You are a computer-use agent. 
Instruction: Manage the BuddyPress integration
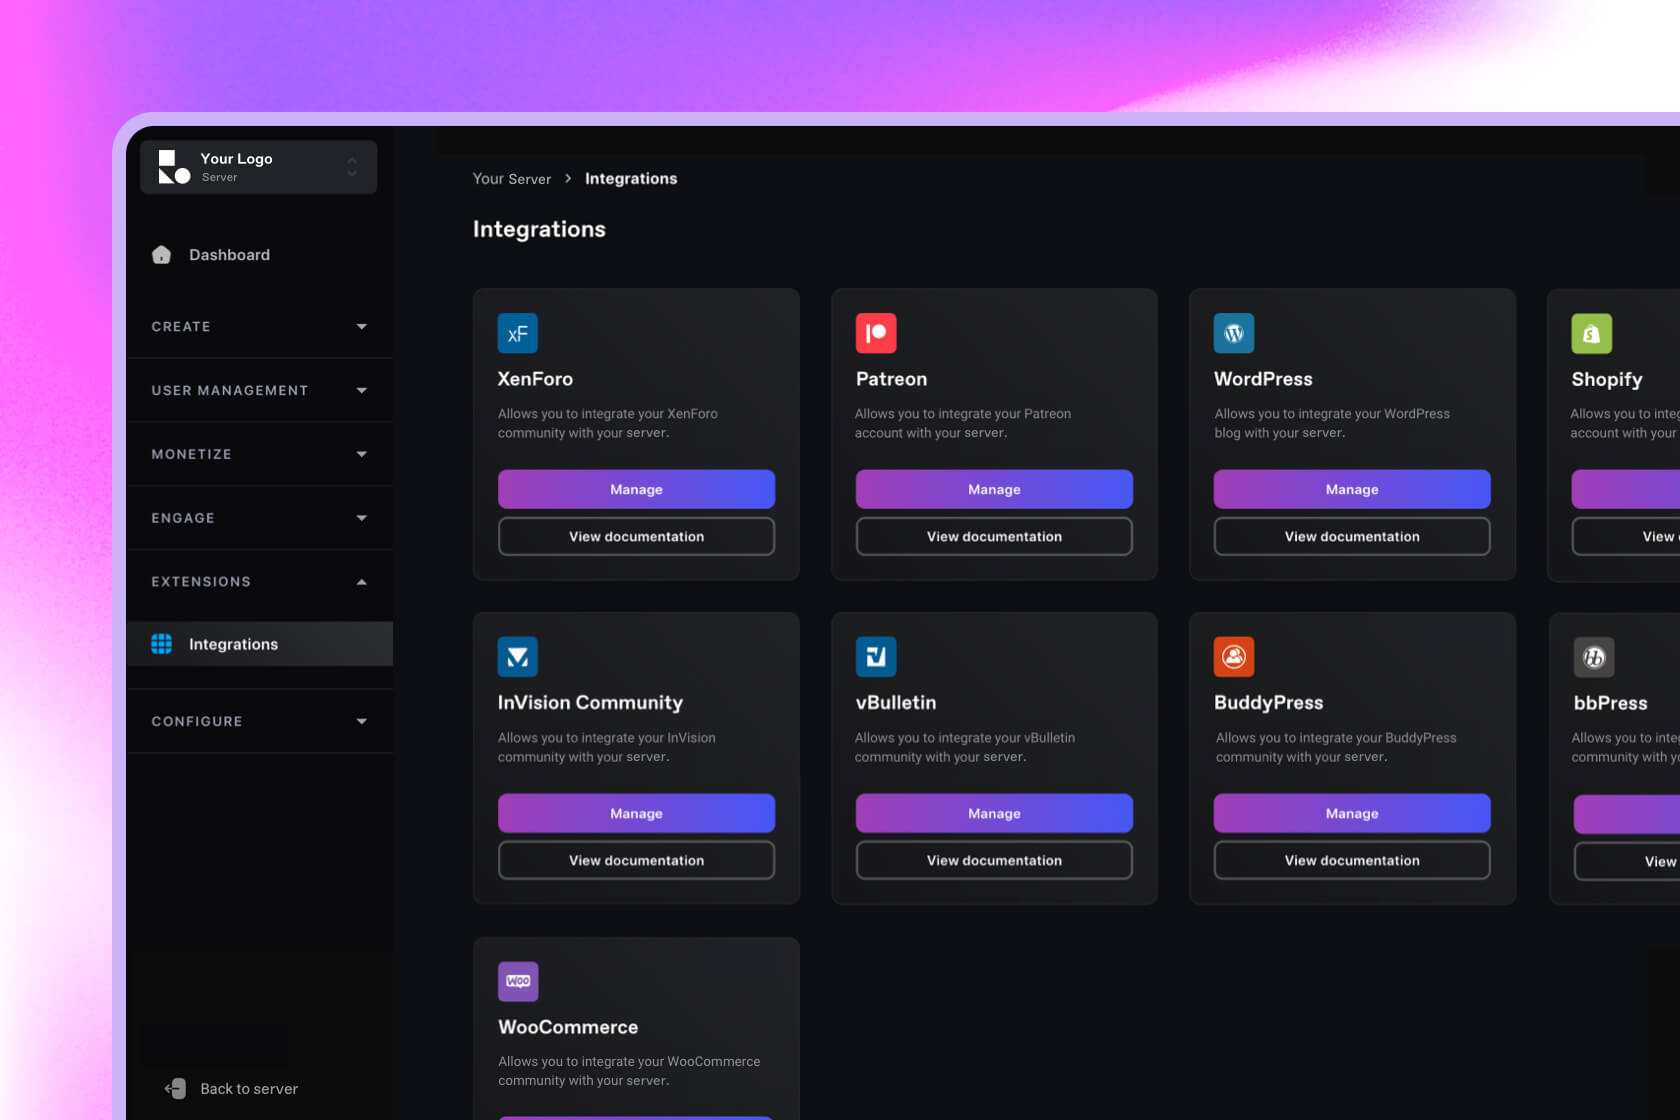tap(1352, 813)
